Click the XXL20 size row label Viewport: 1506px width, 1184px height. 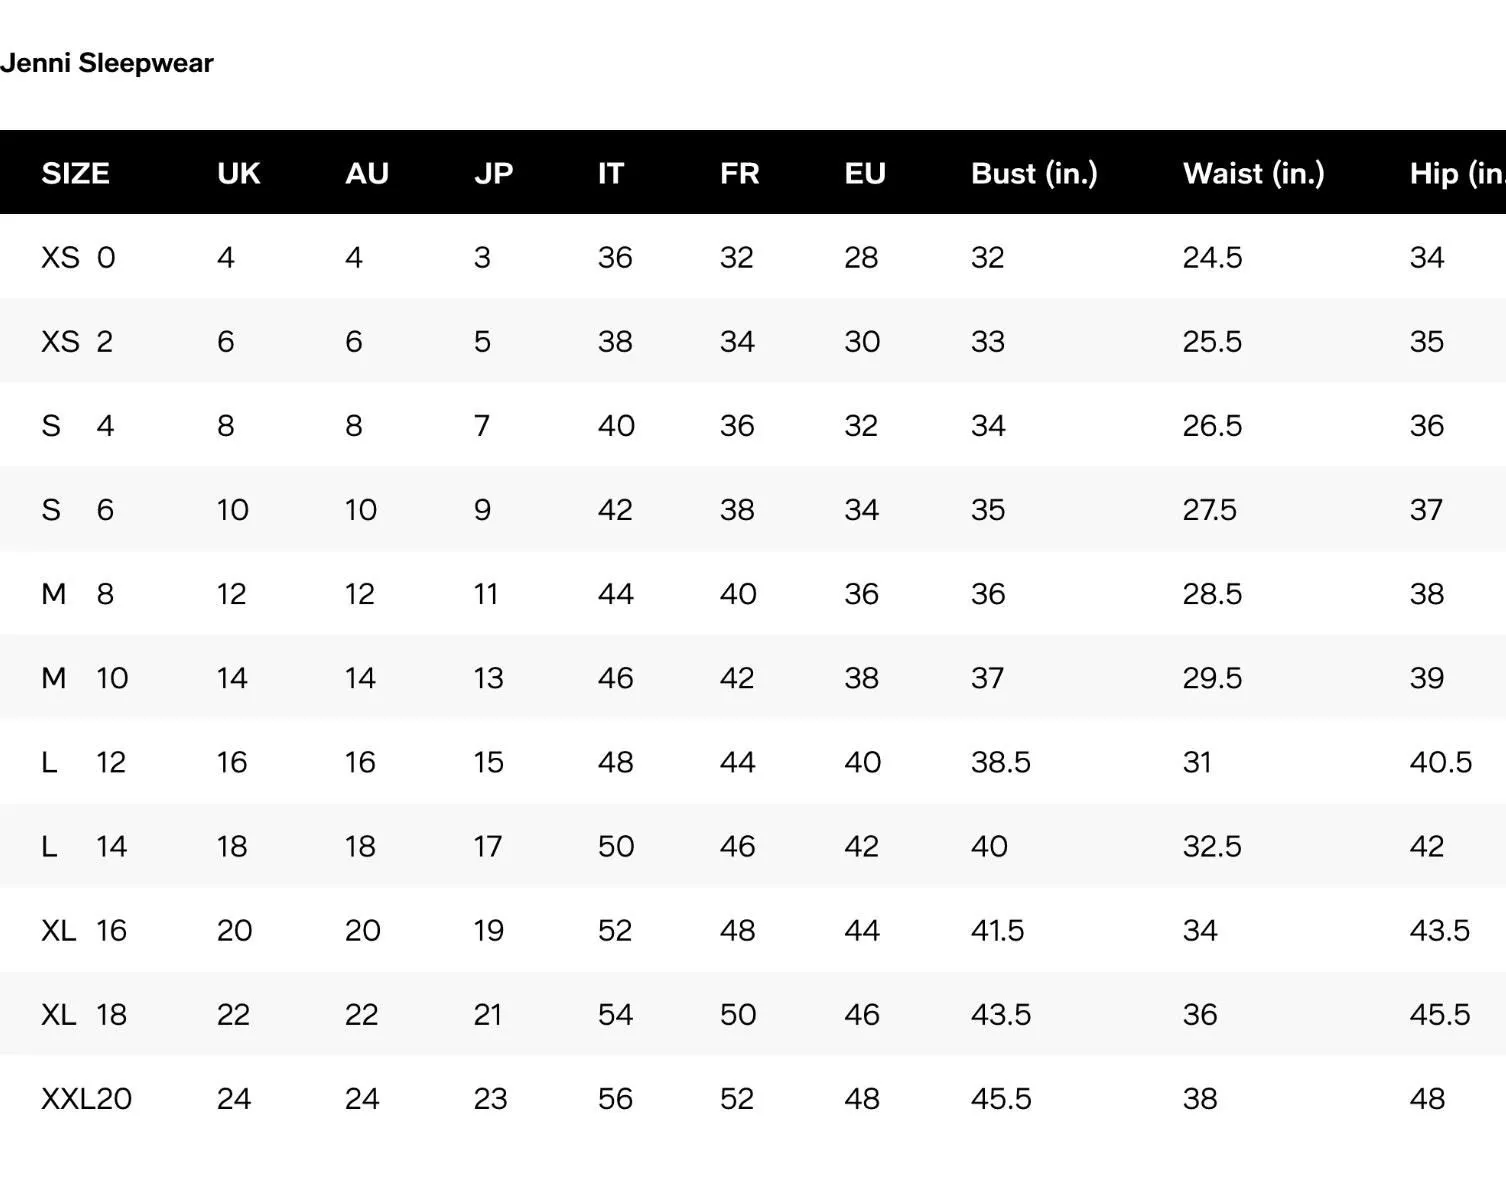86,1098
